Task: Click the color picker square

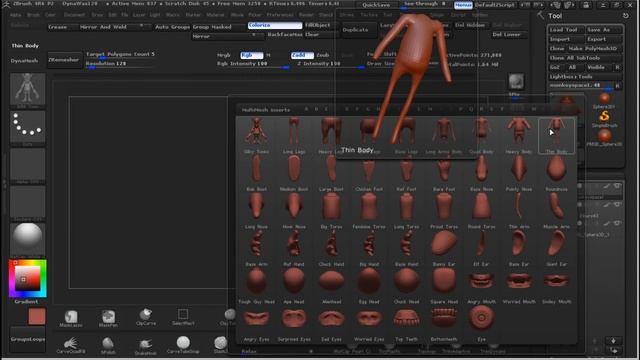Action: click(28, 278)
